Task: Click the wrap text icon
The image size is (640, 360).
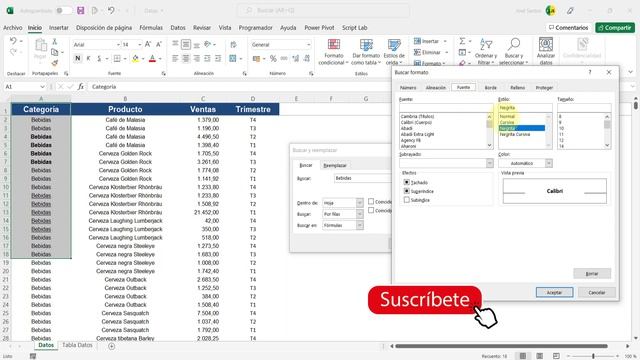Action: [233, 44]
